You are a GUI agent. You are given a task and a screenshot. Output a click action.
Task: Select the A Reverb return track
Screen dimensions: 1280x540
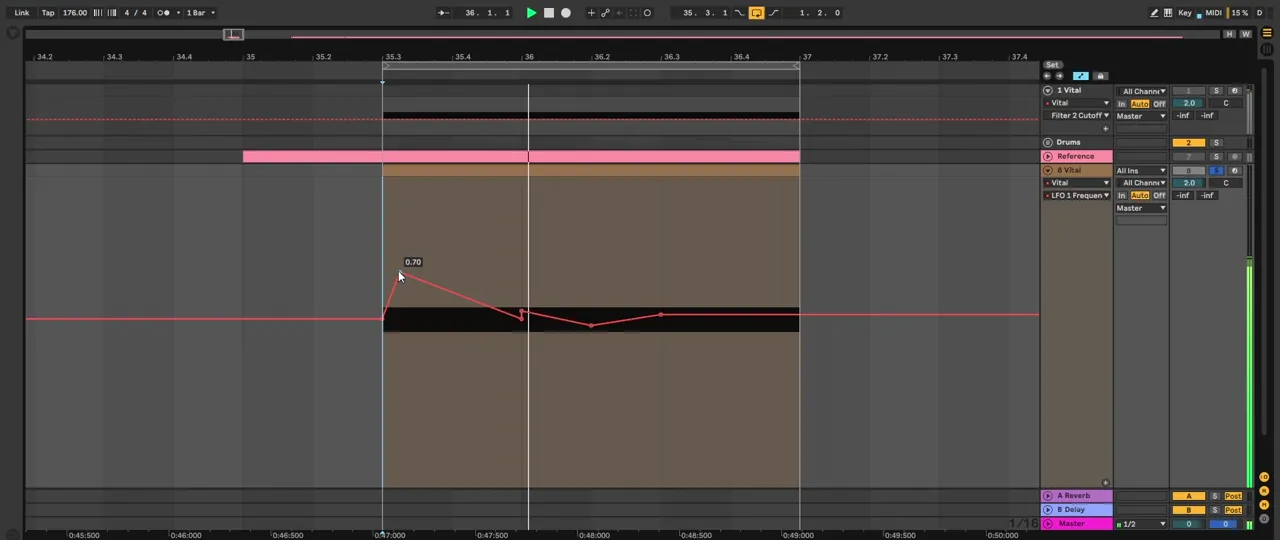(x=1078, y=496)
